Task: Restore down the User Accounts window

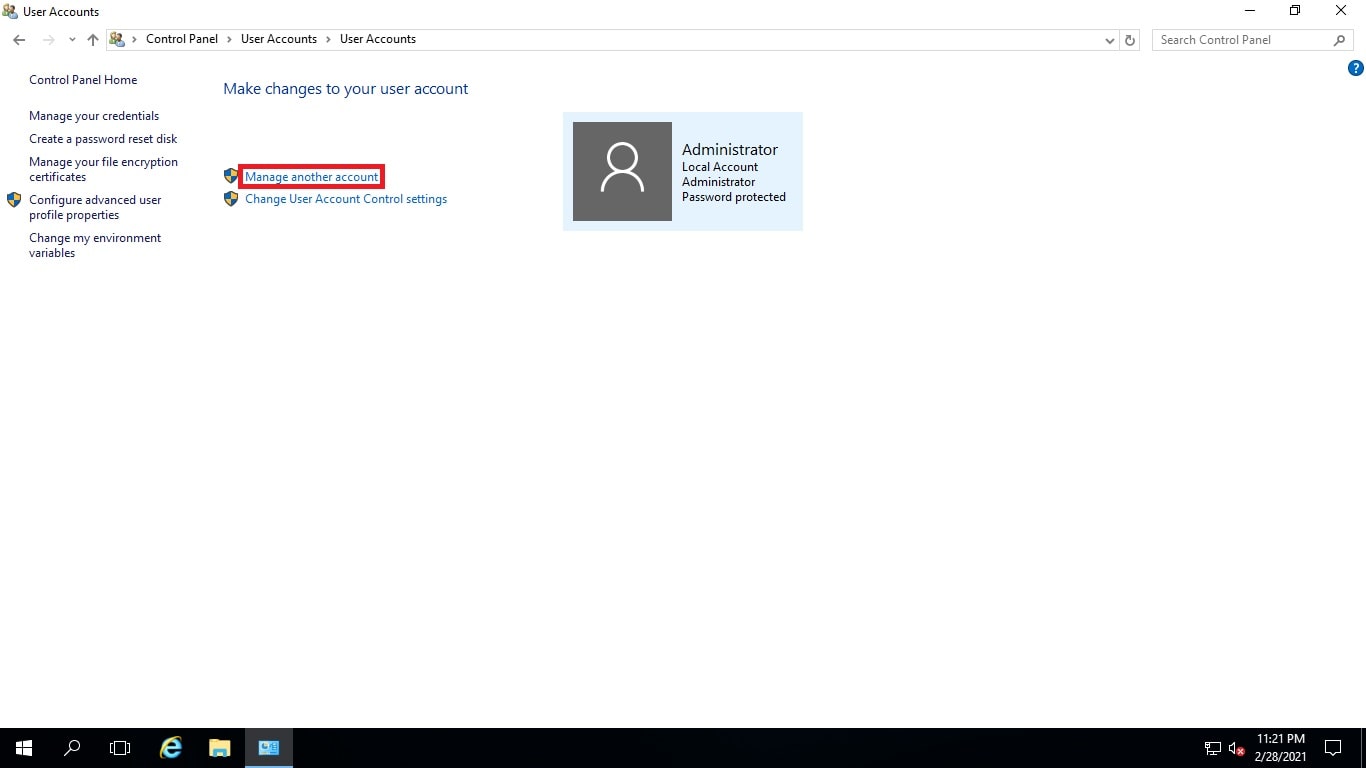Action: [1295, 11]
